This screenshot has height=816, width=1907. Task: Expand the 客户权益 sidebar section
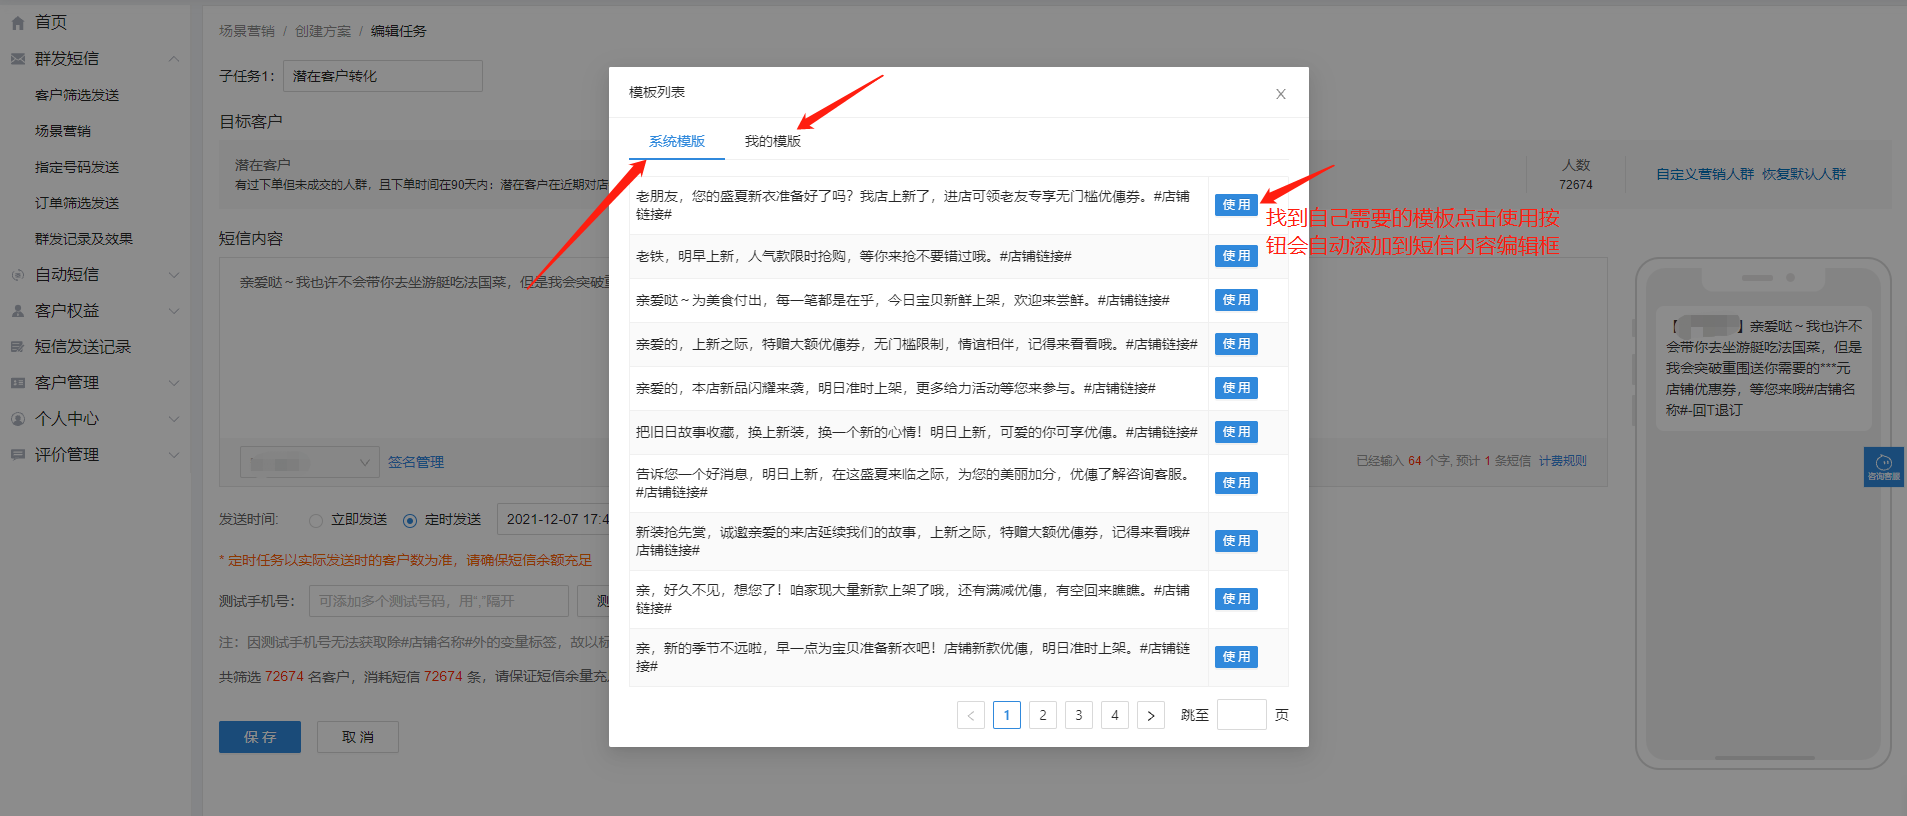click(174, 311)
